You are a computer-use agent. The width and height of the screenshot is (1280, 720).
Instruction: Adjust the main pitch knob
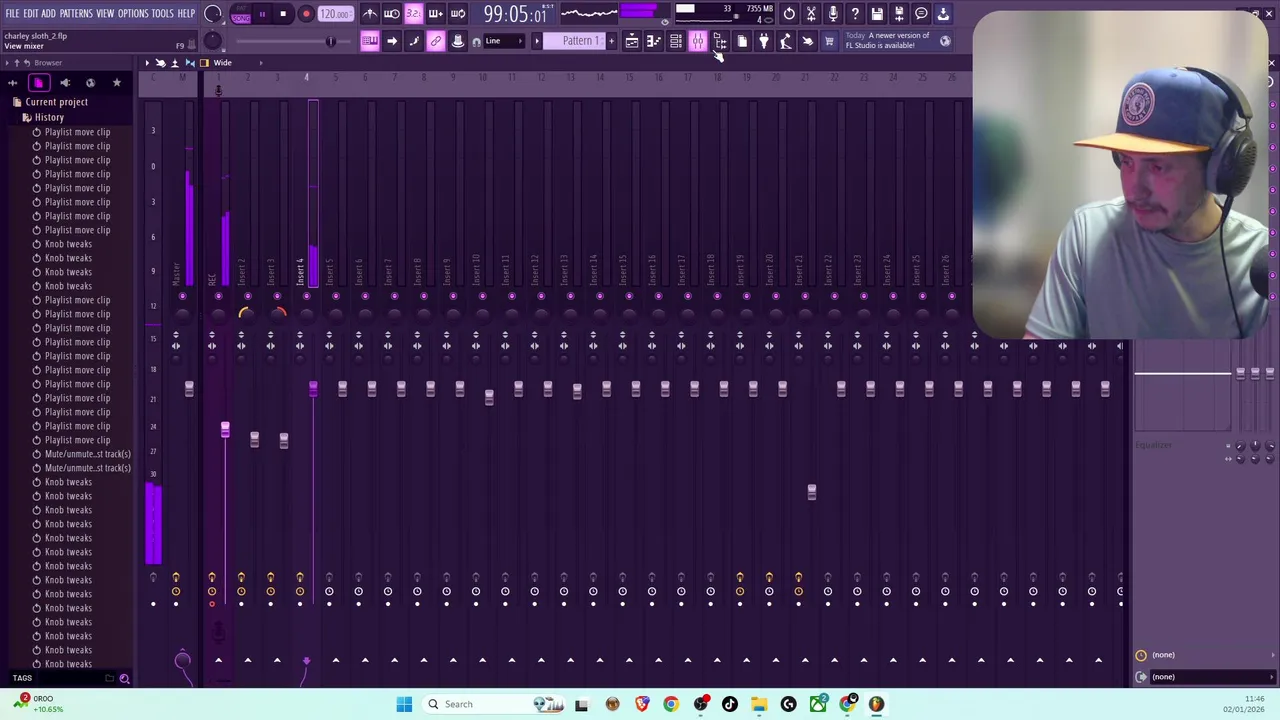coord(213,41)
